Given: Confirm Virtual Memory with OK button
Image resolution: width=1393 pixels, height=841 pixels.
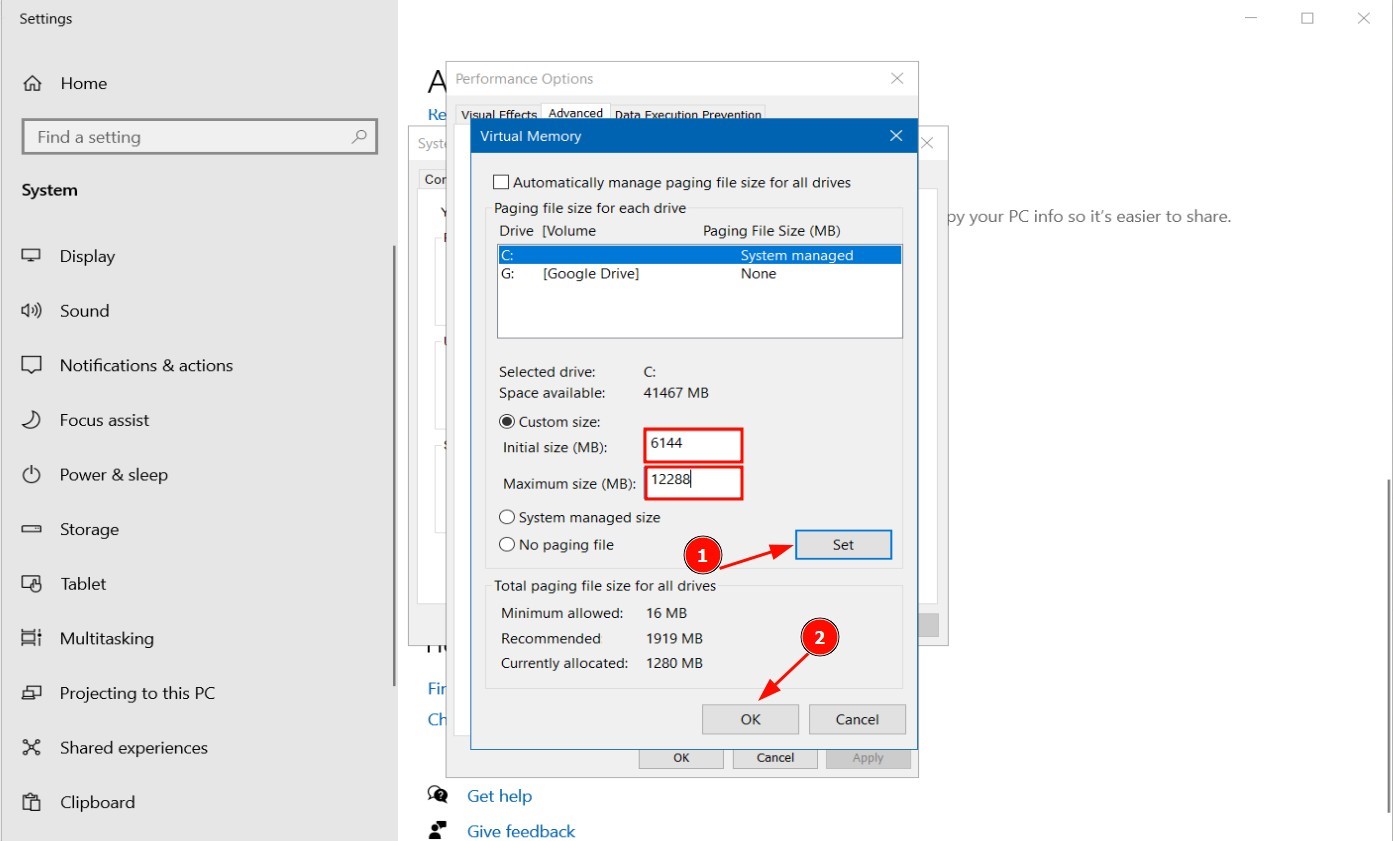Looking at the screenshot, I should tap(750, 719).
